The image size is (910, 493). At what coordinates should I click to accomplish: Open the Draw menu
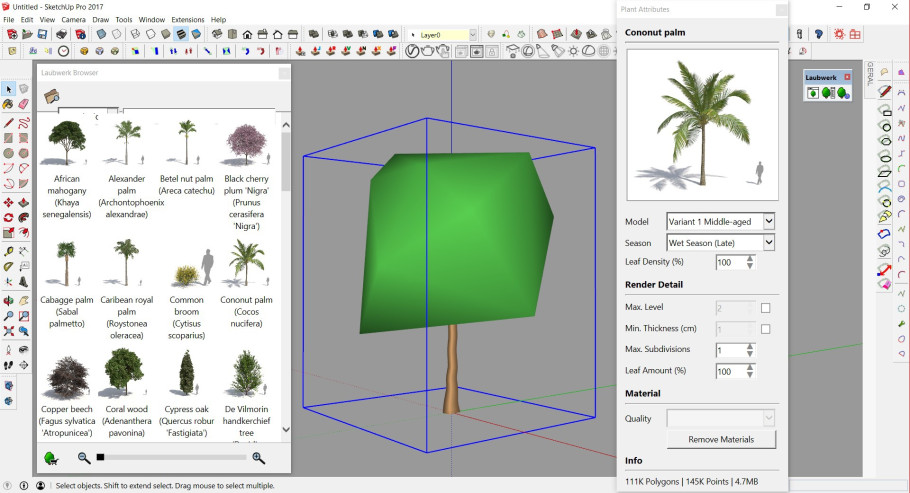pyautogui.click(x=100, y=20)
